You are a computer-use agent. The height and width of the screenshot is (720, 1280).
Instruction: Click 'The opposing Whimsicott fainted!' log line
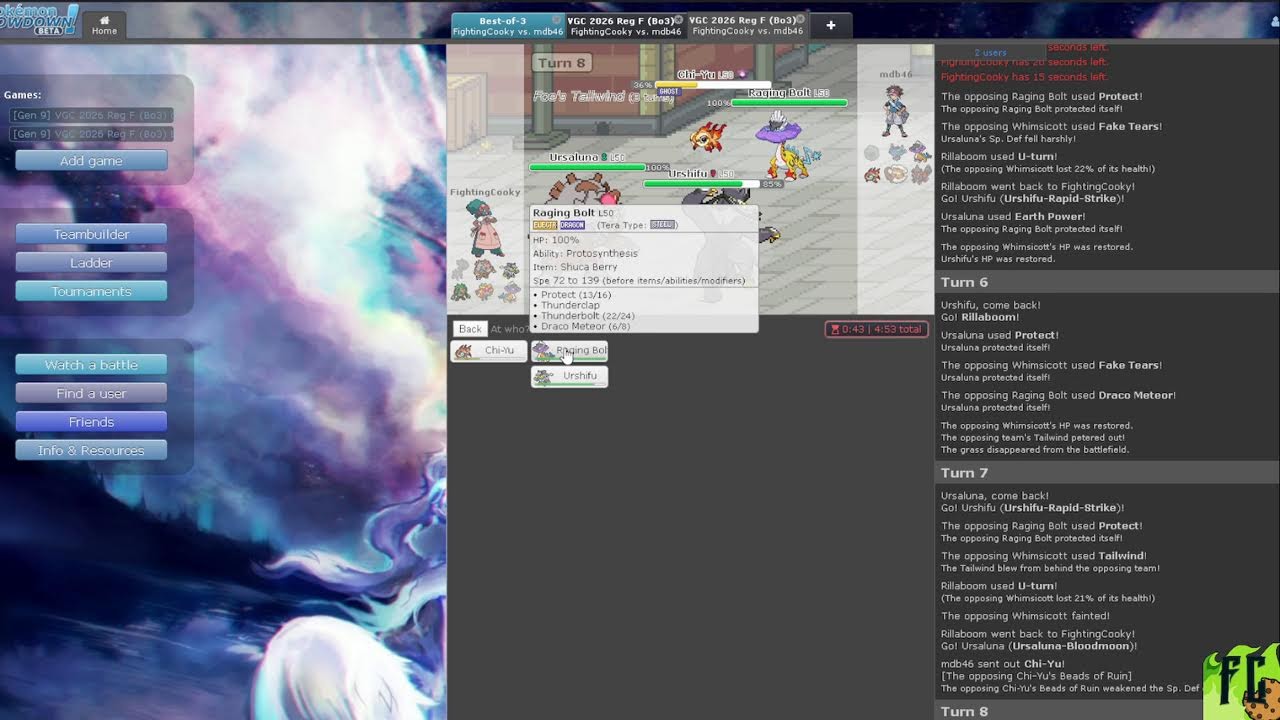(1025, 616)
